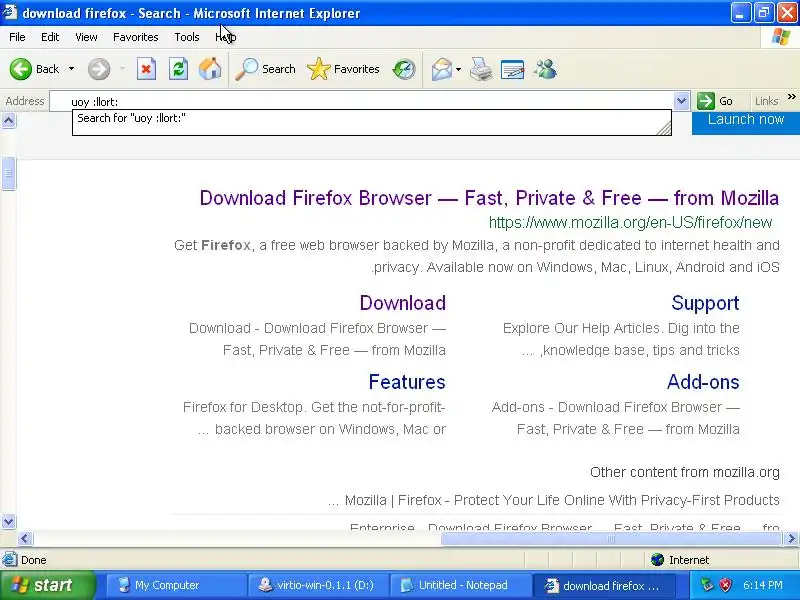The image size is (800, 600).
Task: Click inside the Address bar field
Action: coord(362,101)
